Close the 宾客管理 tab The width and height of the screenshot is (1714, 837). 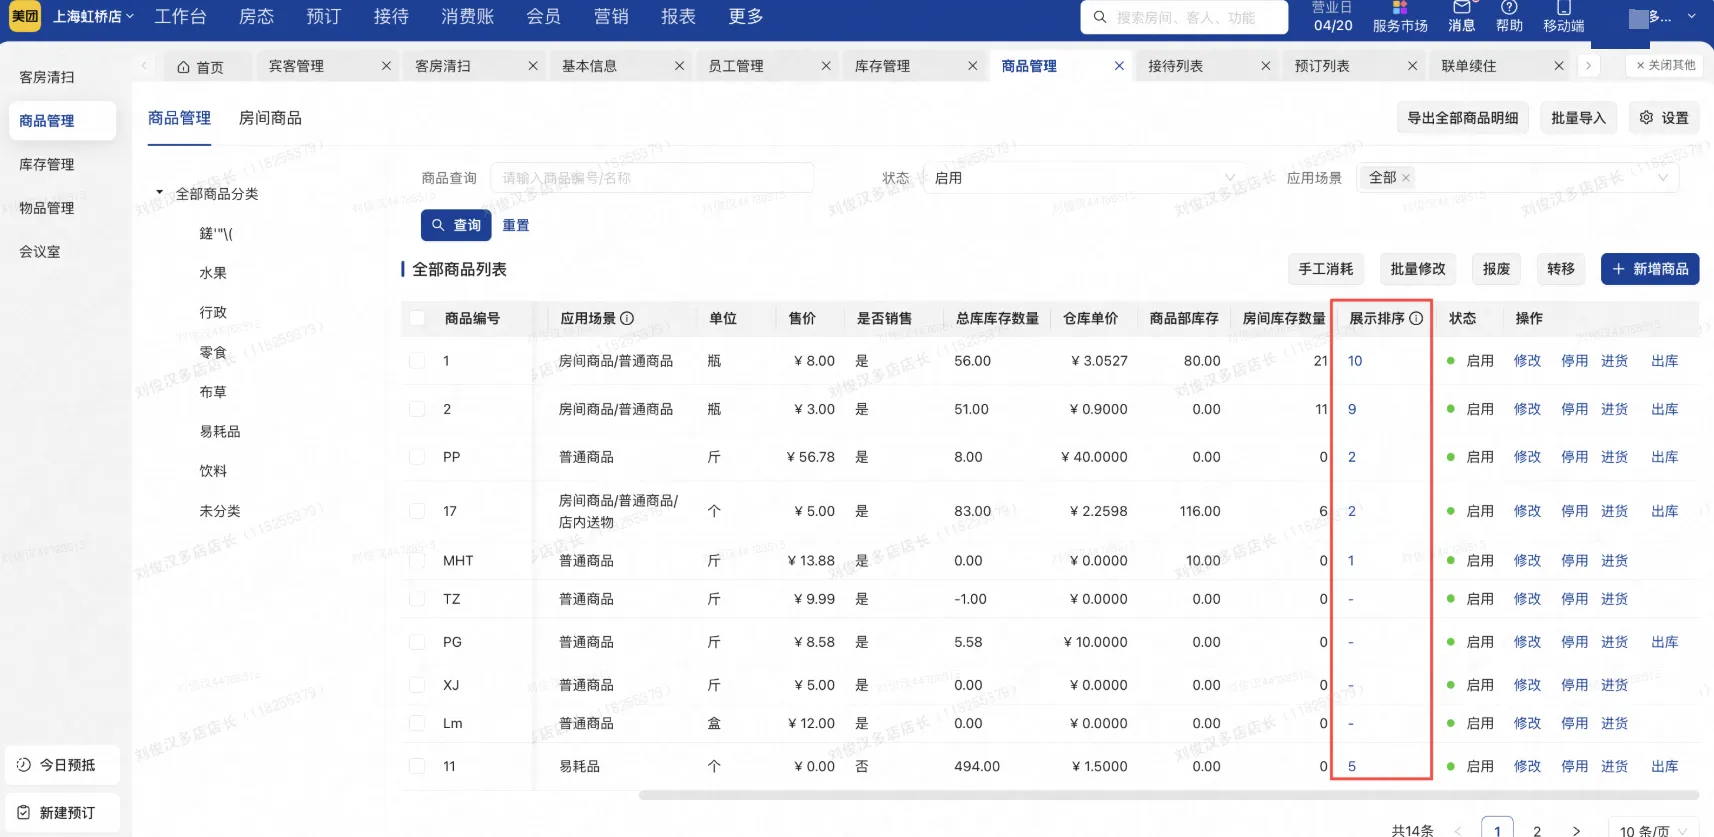[386, 66]
